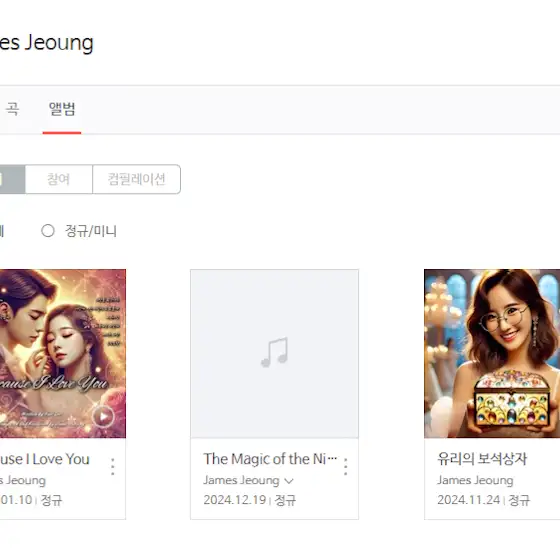The width and height of the screenshot is (560, 560).
Task: Open The Magic of the Ni… album title
Action: [x=270, y=459]
